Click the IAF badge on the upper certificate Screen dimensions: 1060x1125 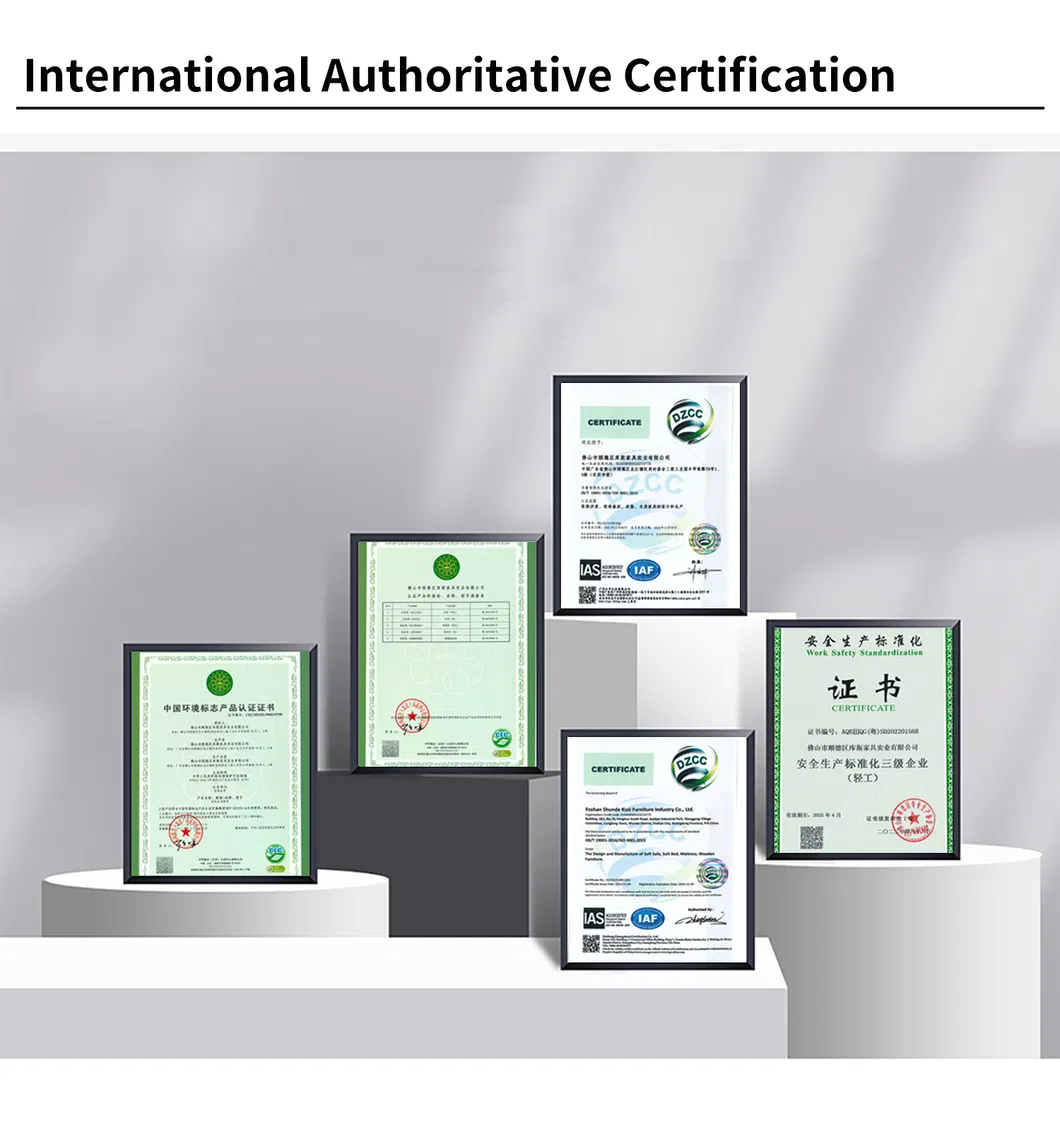coord(645,570)
